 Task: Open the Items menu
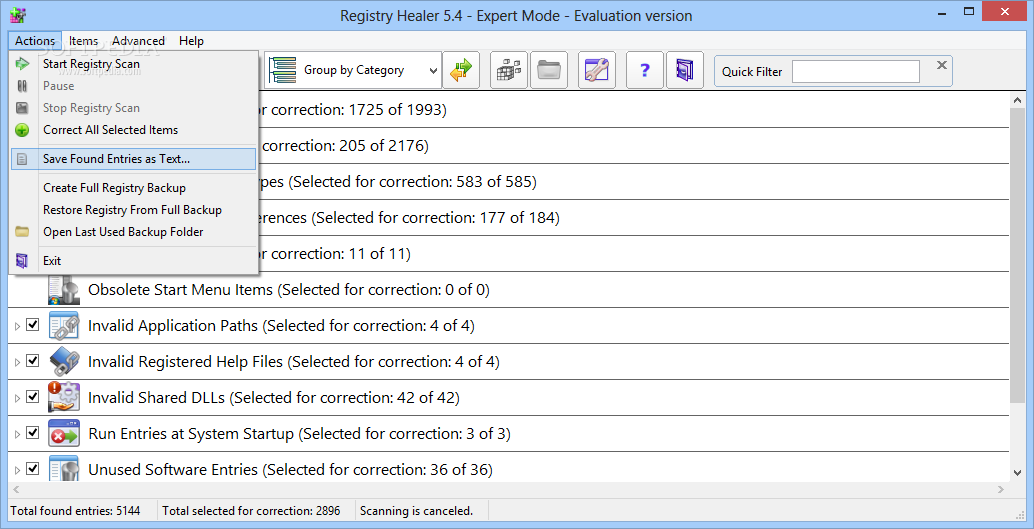pos(84,41)
